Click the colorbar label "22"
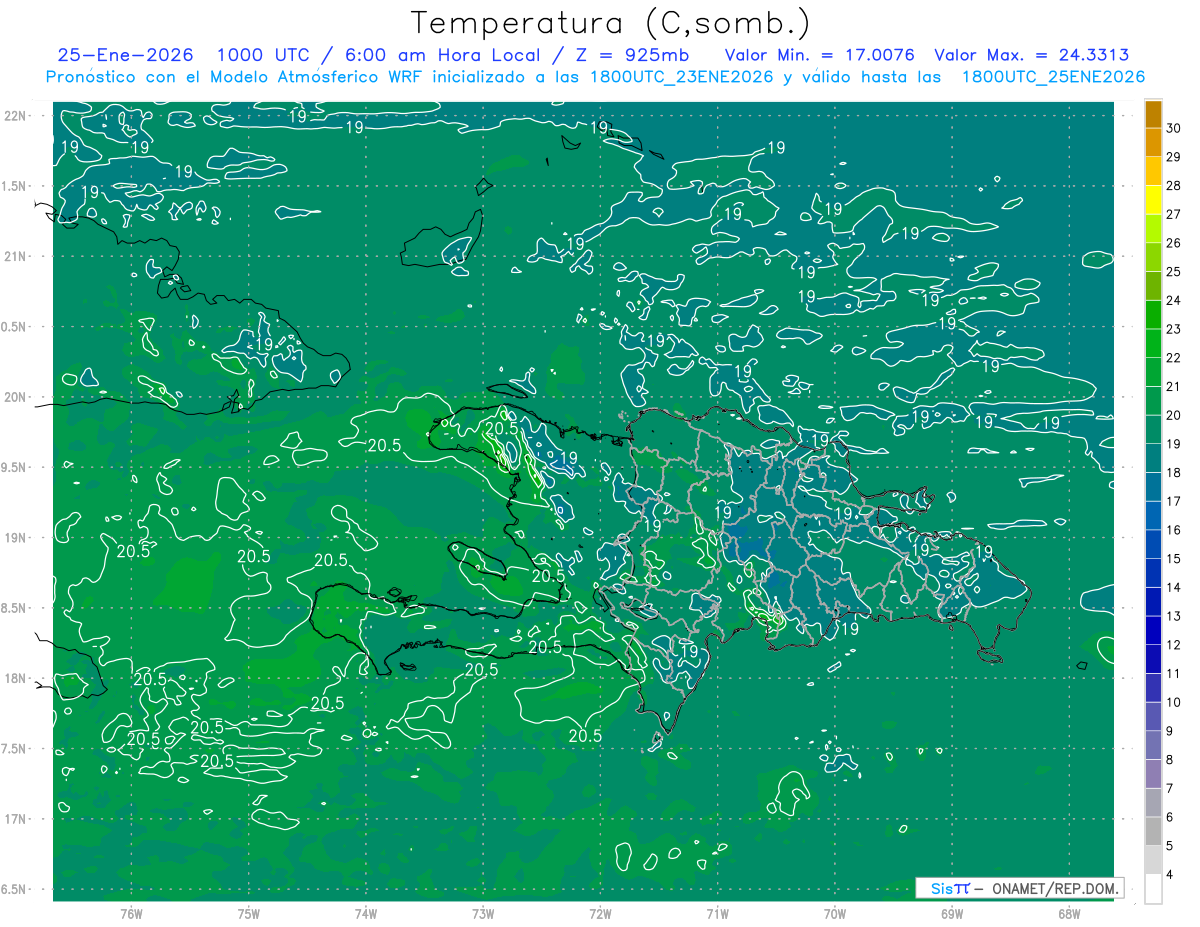1200x927 pixels. pos(1174,358)
